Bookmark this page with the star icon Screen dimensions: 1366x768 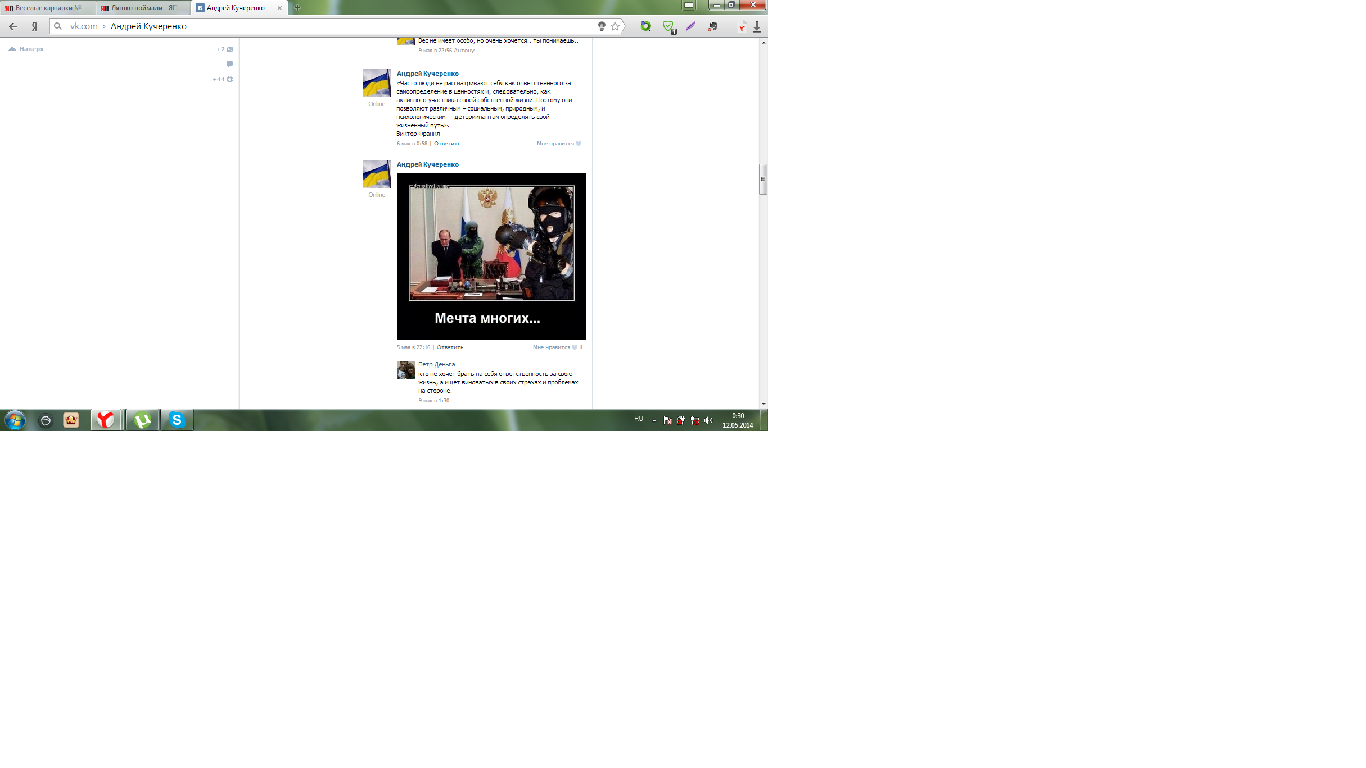tap(615, 26)
